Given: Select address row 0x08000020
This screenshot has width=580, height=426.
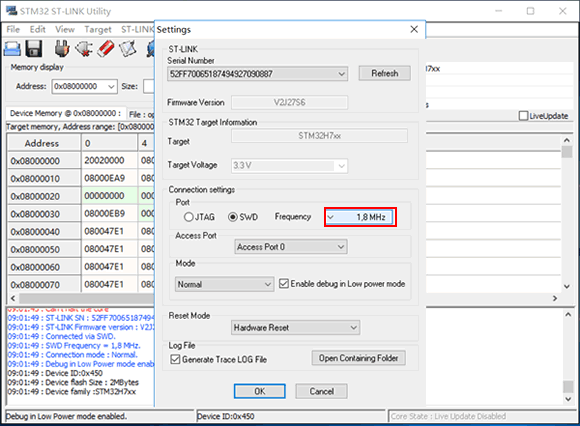Looking at the screenshot, I should click(x=43, y=196).
